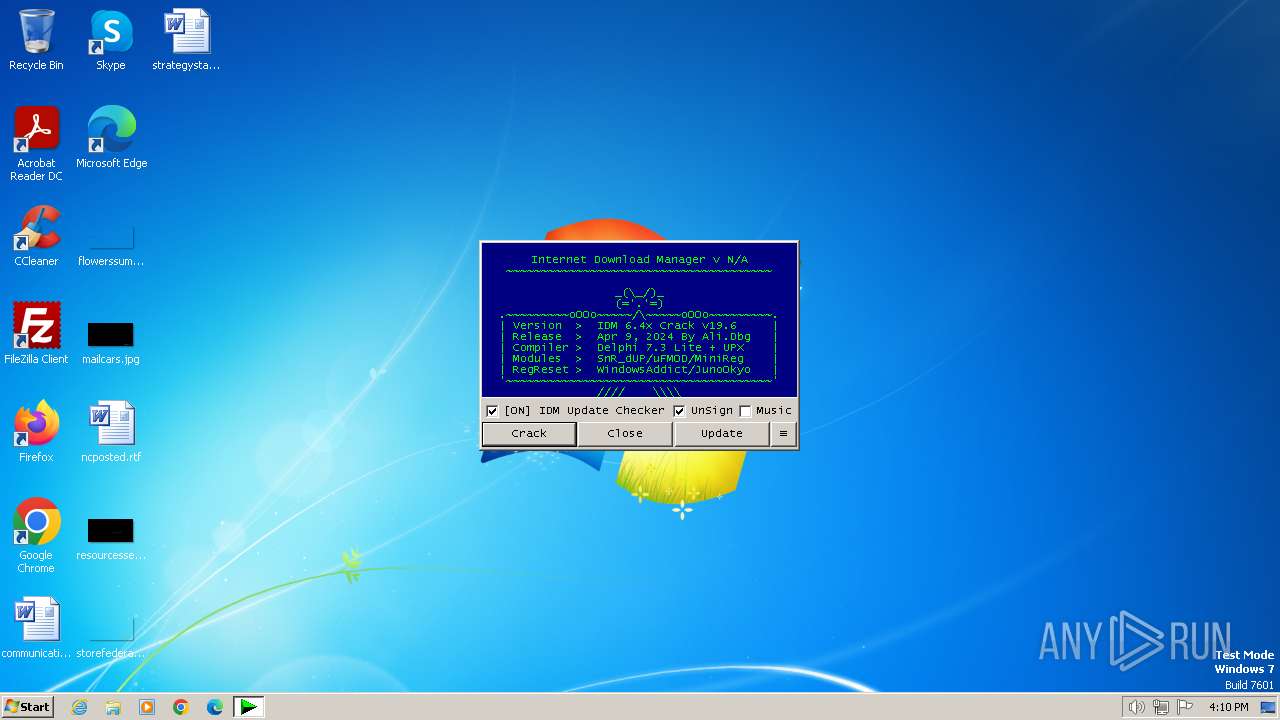Click the Crack button

click(529, 433)
